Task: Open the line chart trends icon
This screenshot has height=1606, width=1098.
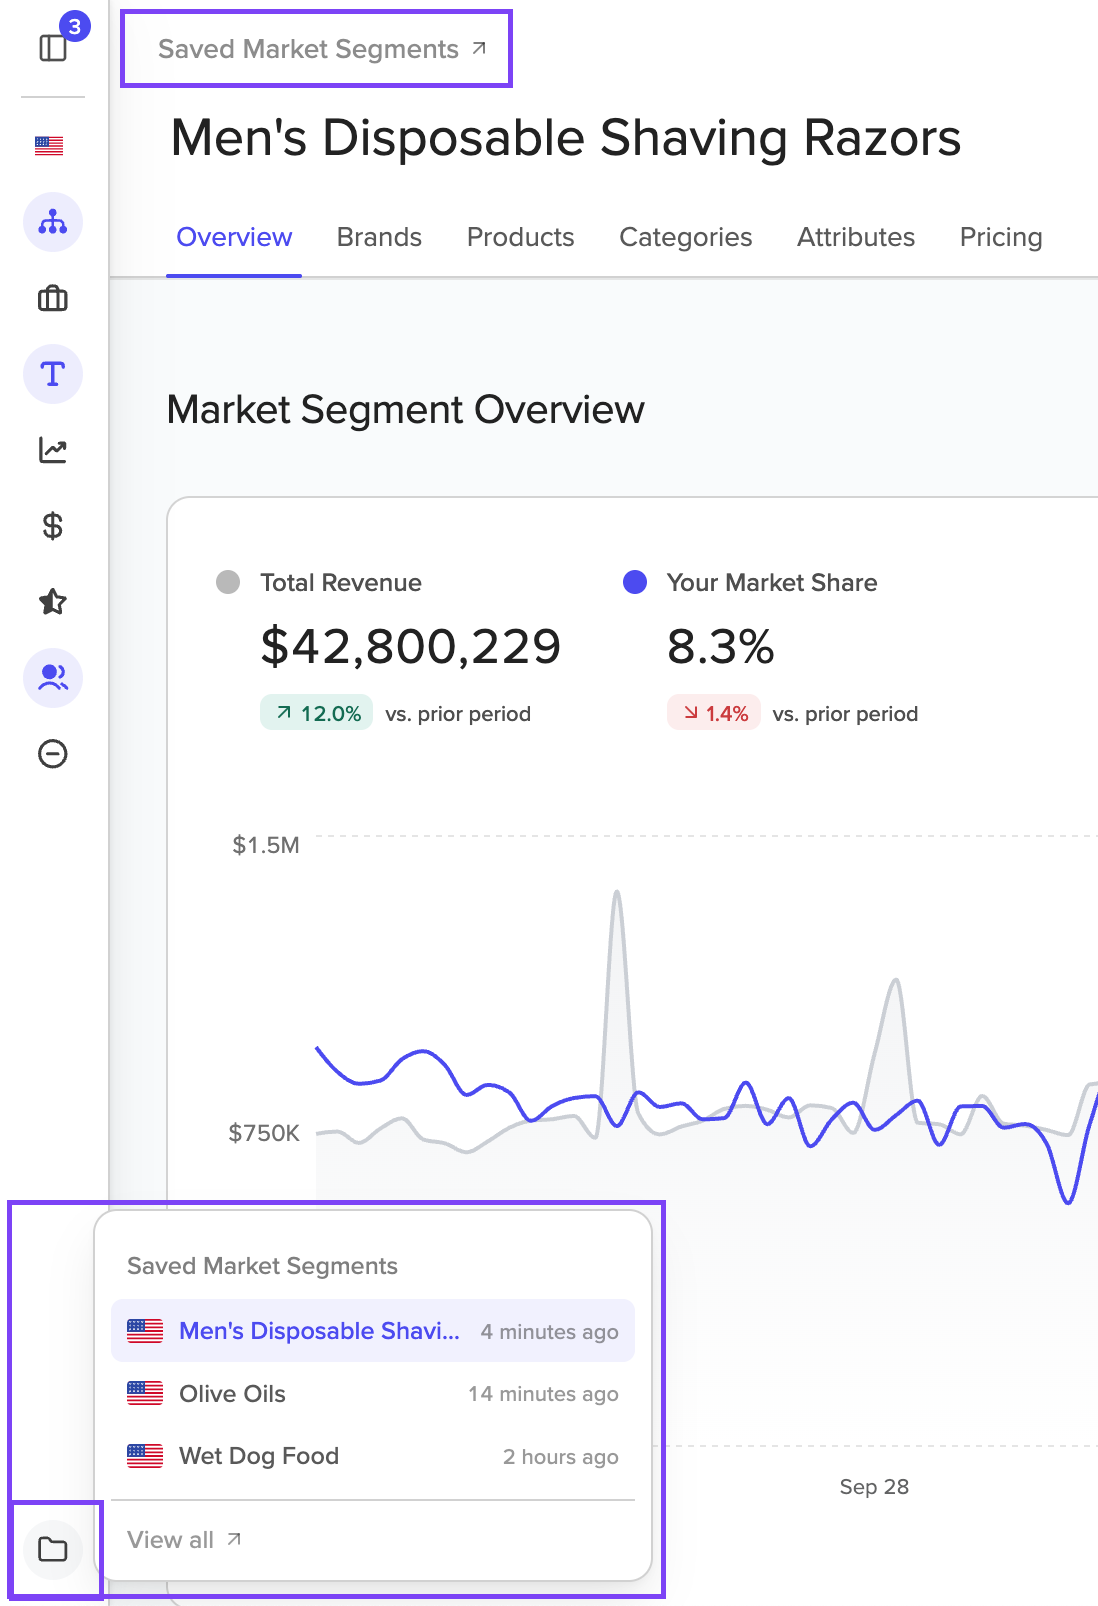Action: (x=53, y=450)
